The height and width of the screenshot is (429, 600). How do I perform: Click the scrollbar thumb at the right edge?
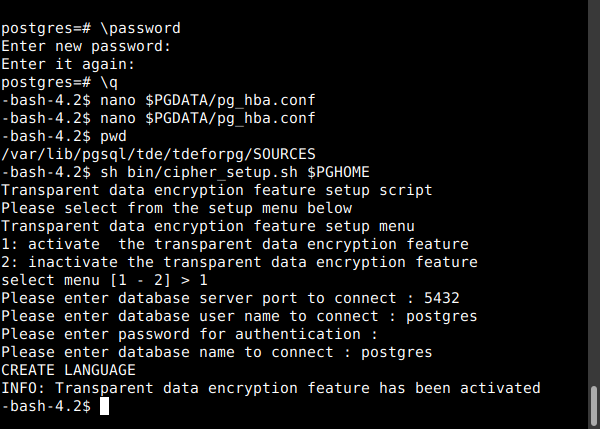(x=594, y=404)
